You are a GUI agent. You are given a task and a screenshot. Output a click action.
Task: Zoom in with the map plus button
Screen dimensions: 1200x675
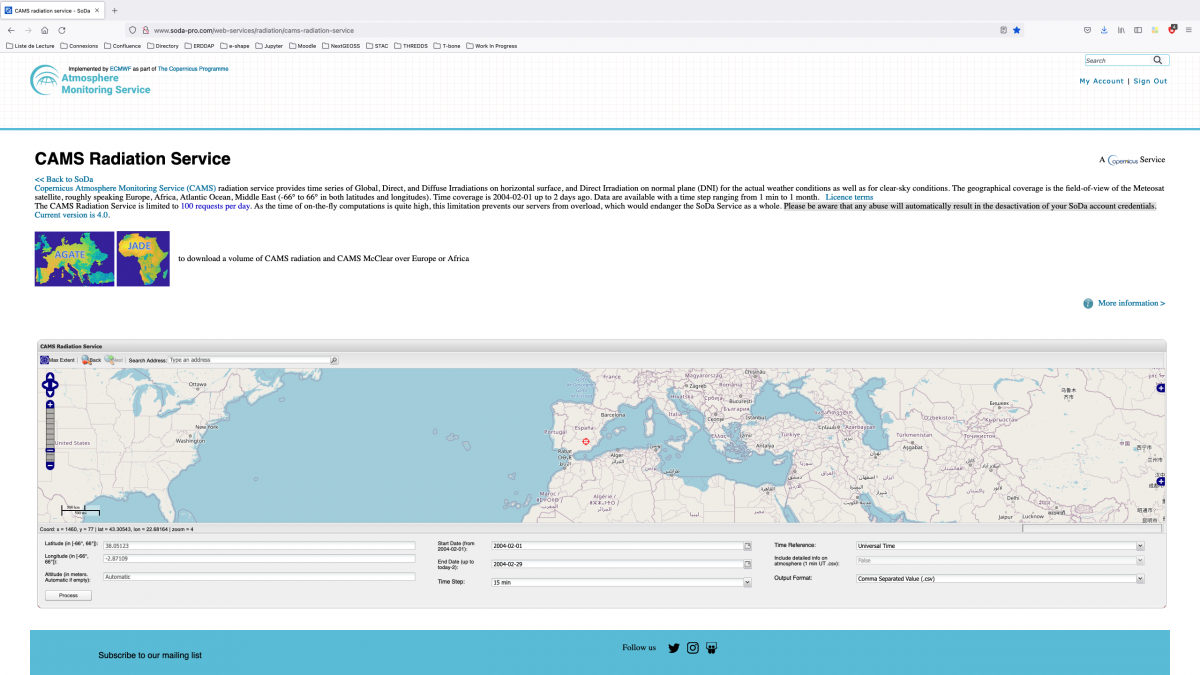tap(50, 405)
